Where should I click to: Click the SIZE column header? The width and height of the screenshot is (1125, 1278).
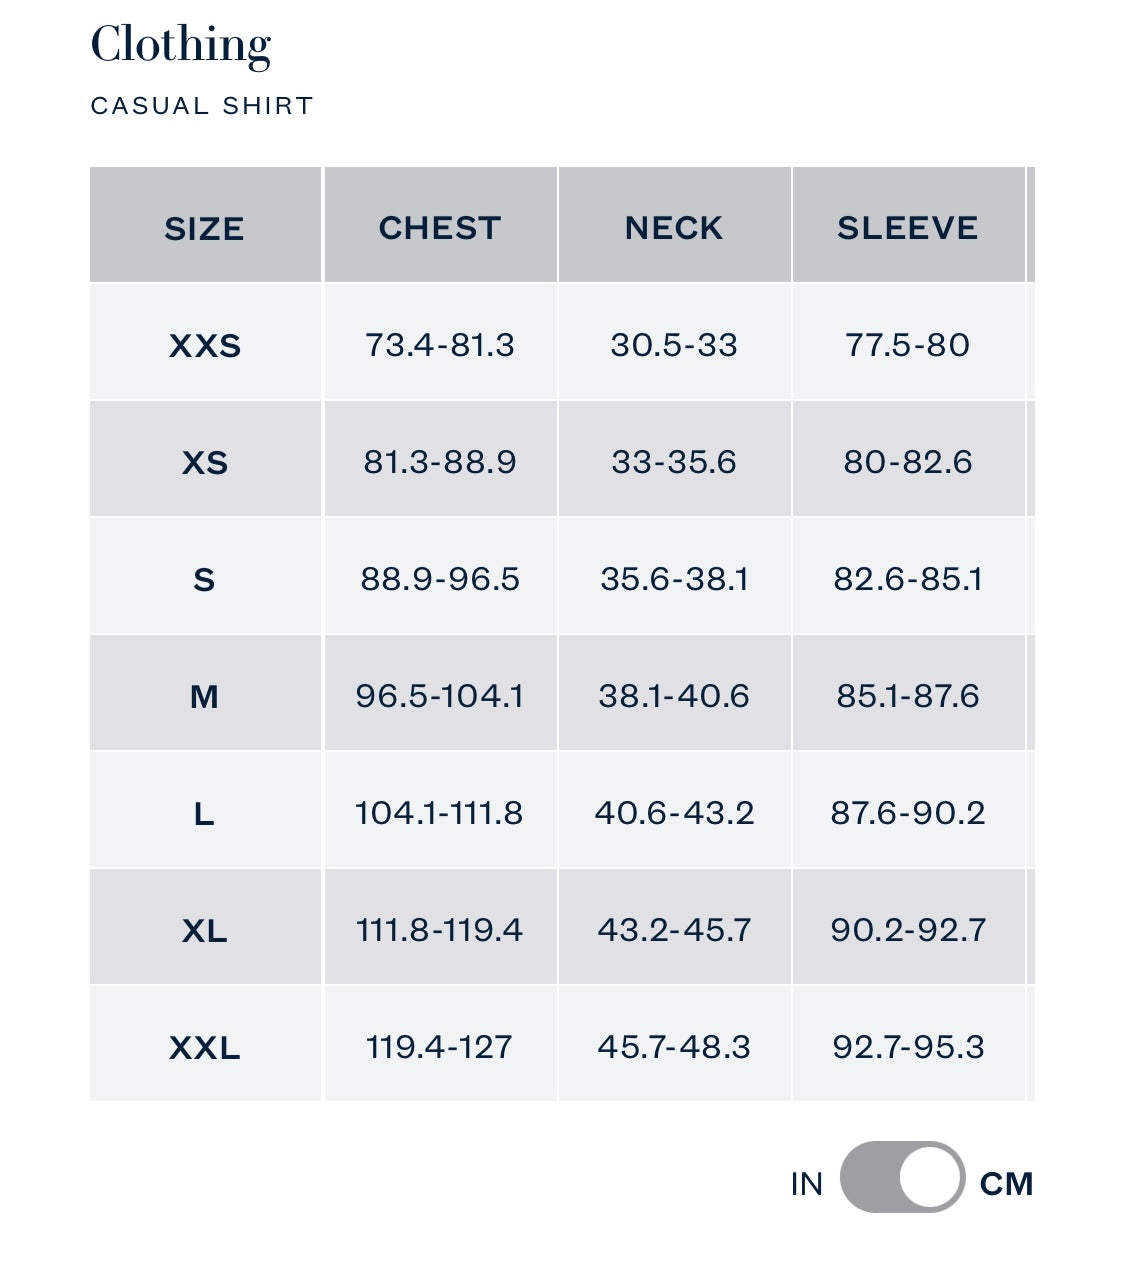[x=204, y=228]
